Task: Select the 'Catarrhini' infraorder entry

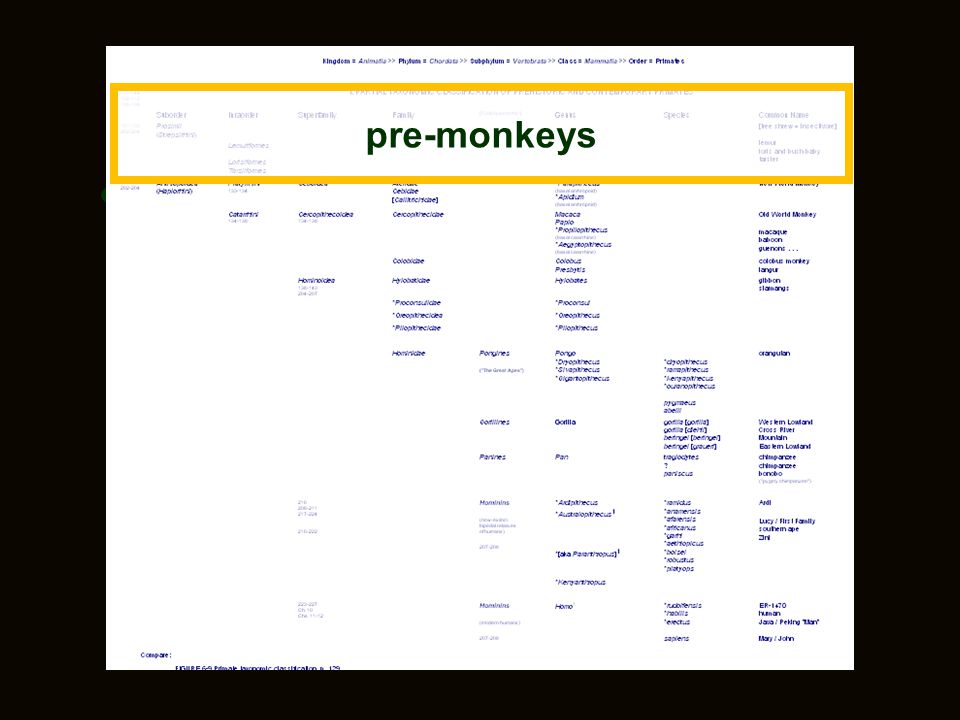Action: [243, 214]
